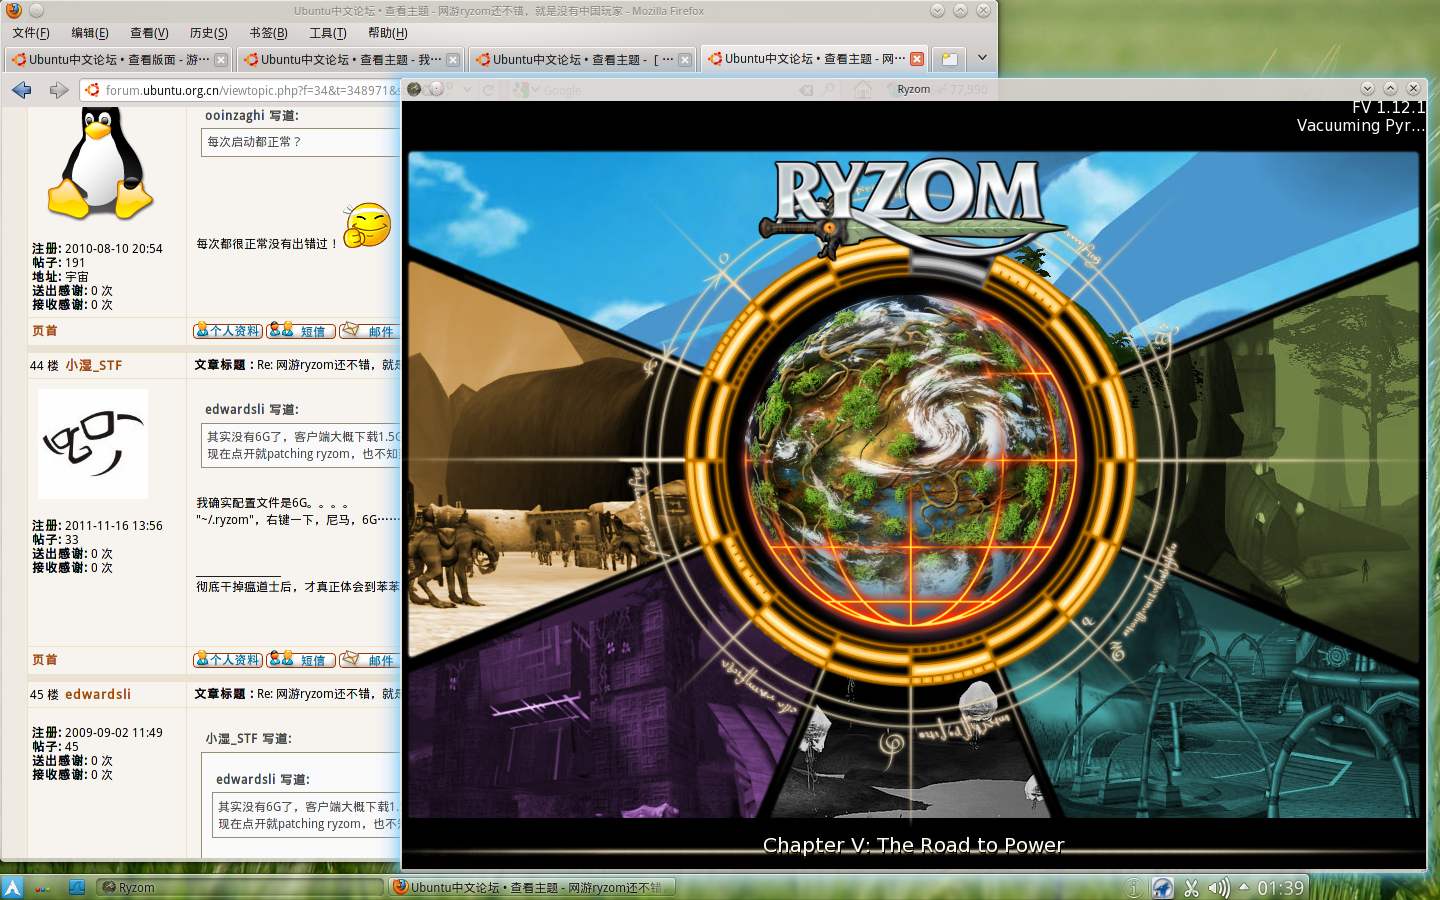Click 短信 message button in the penguin user's post
Screen dimensions: 1440x900
pyautogui.click(x=301, y=331)
